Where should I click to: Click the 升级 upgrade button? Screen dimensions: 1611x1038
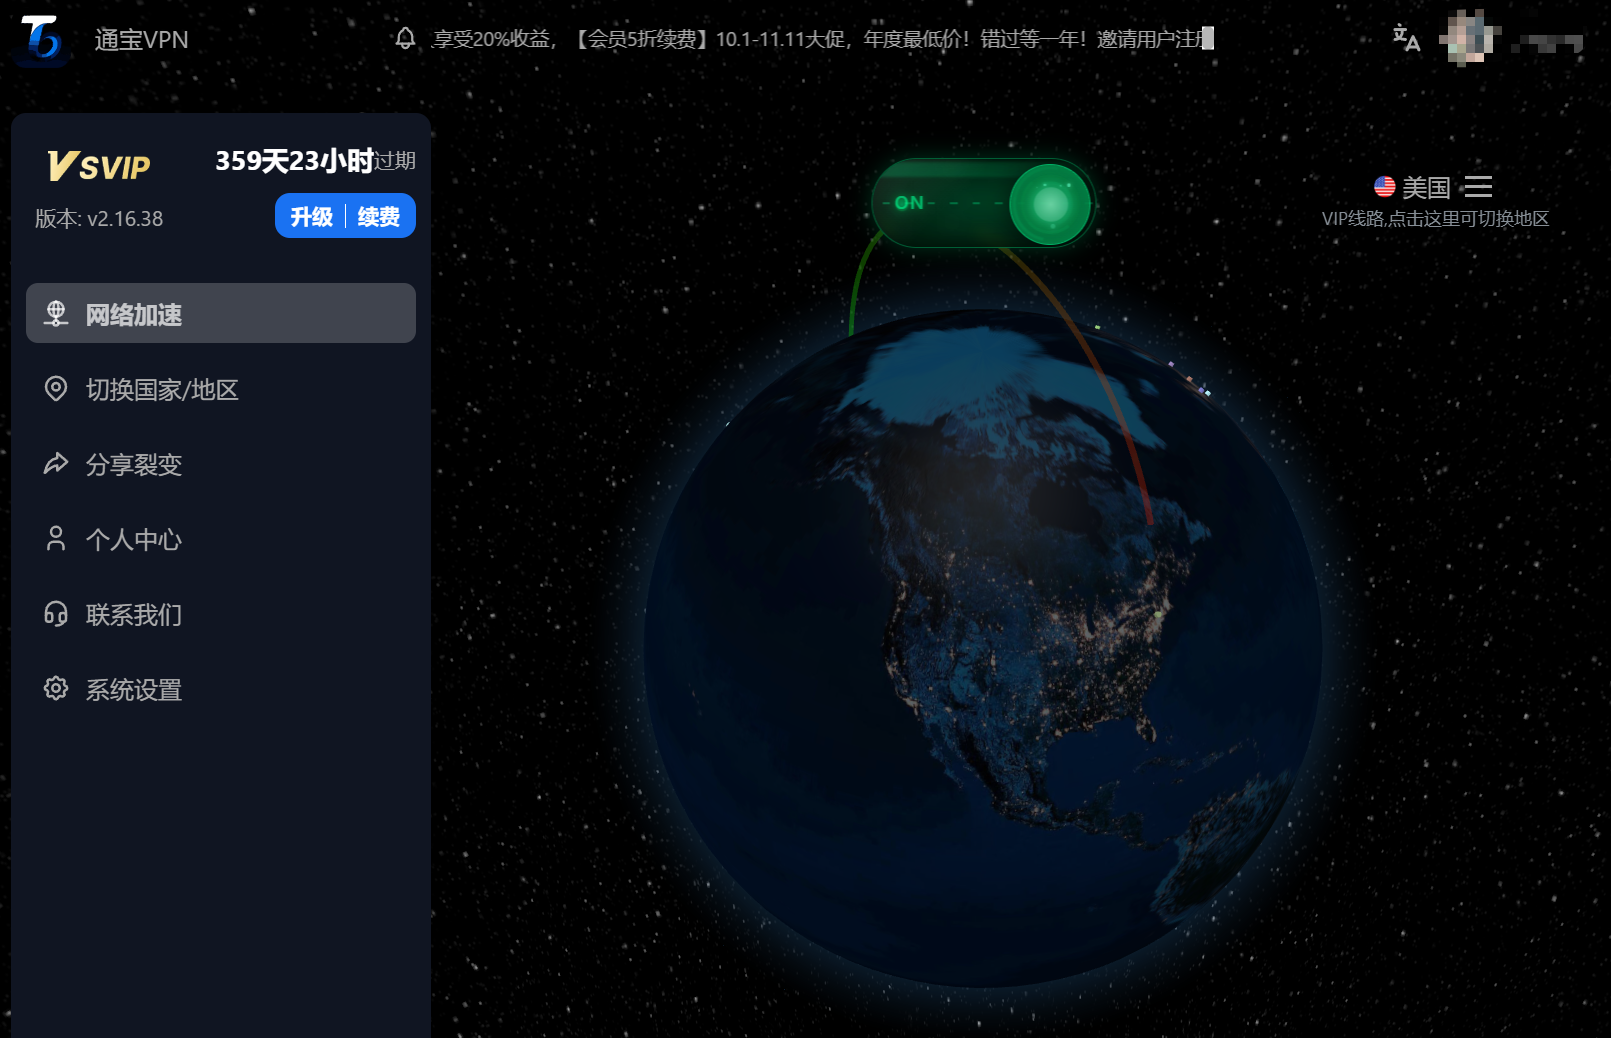click(309, 215)
